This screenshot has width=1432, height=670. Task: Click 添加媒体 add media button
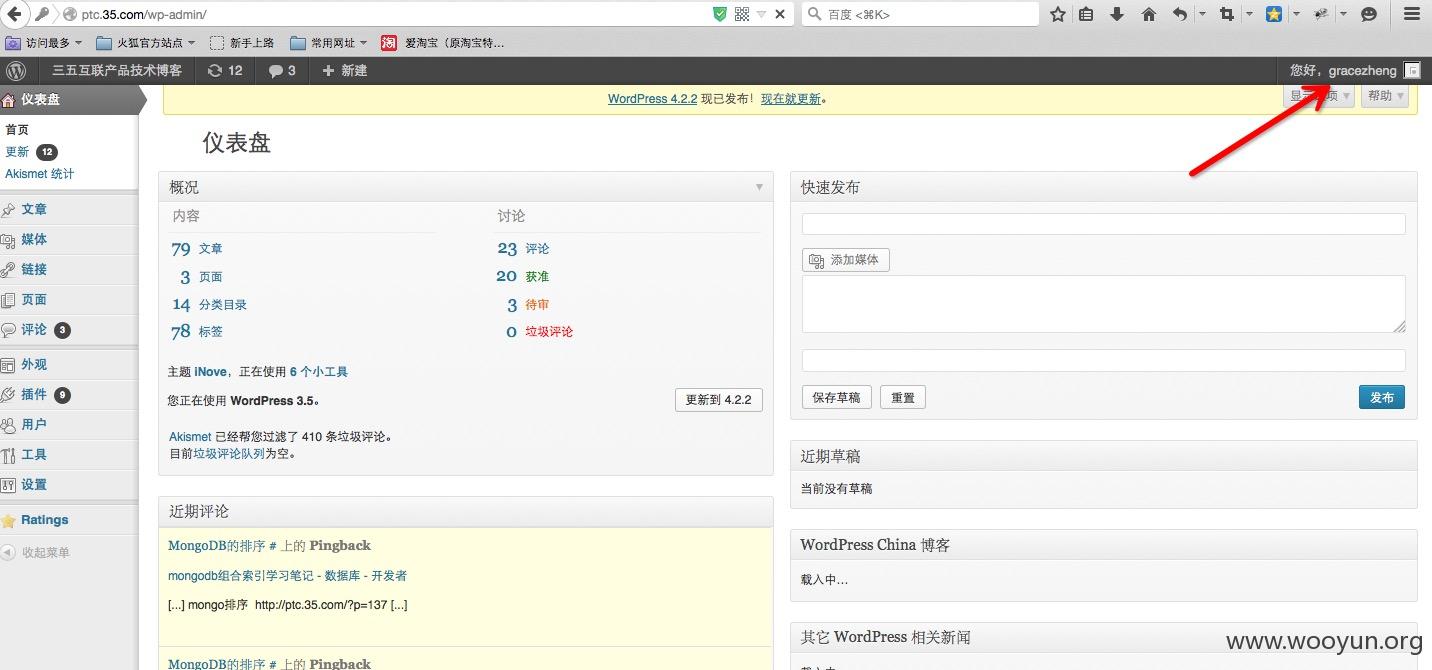pos(845,259)
